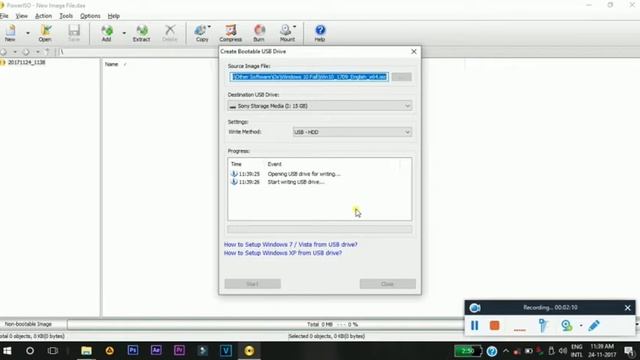Click the Non-bootable Image status label
Image resolution: width=640 pixels, height=360 pixels.
(x=28, y=324)
